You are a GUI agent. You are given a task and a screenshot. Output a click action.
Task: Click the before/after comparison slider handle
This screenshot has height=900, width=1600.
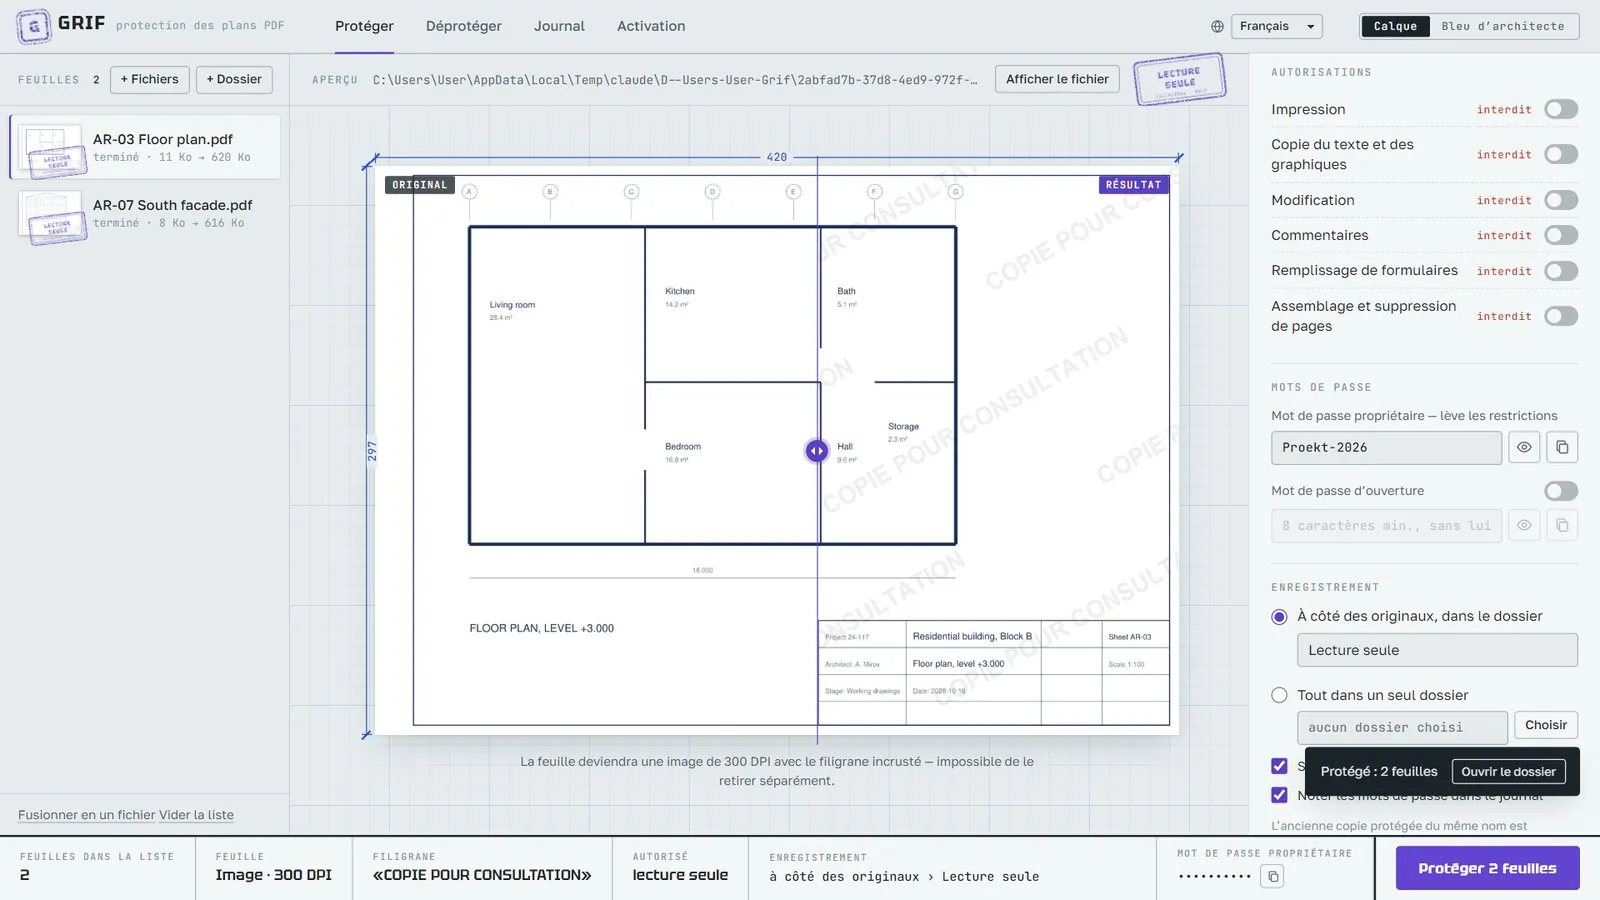click(817, 451)
